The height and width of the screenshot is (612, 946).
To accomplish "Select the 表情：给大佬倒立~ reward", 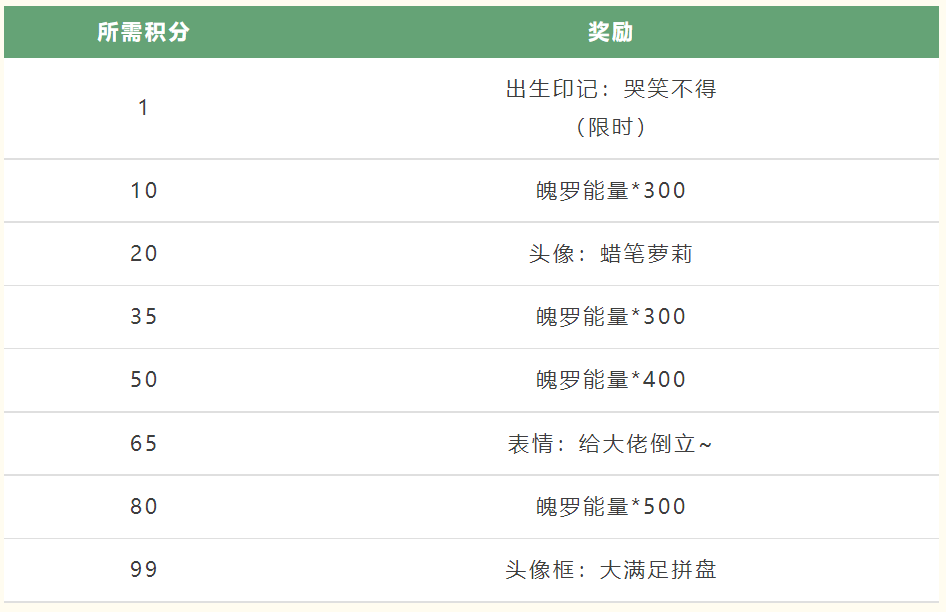I will click(x=610, y=444).
